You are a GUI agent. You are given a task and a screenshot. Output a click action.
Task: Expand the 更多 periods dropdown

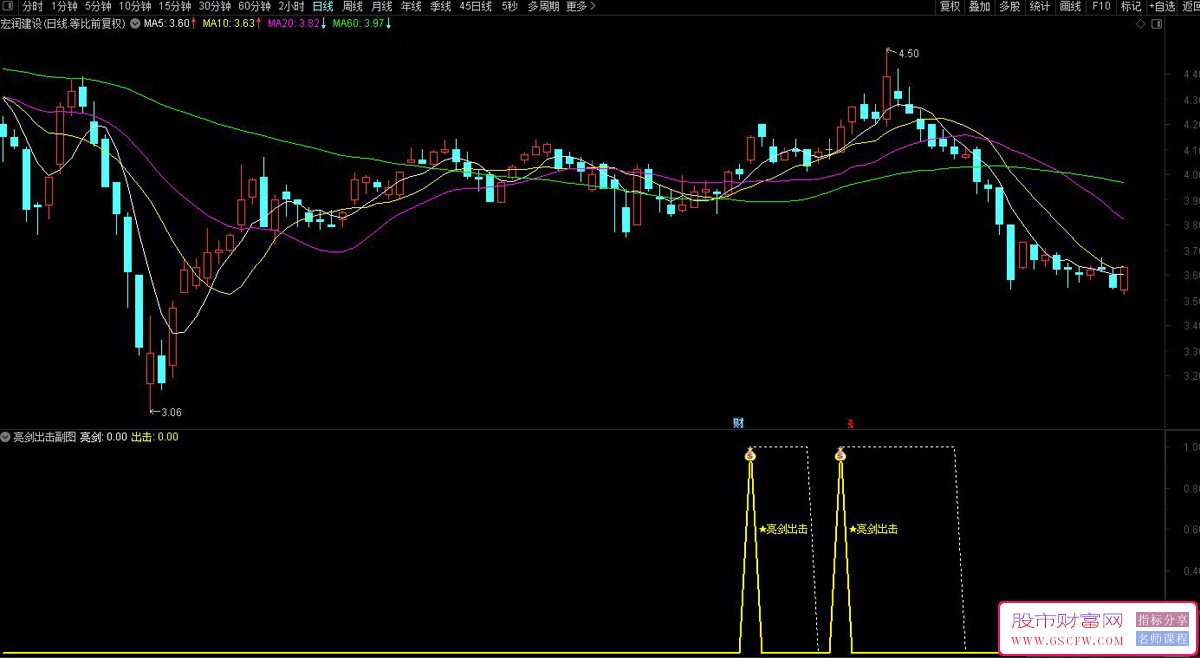click(x=581, y=6)
